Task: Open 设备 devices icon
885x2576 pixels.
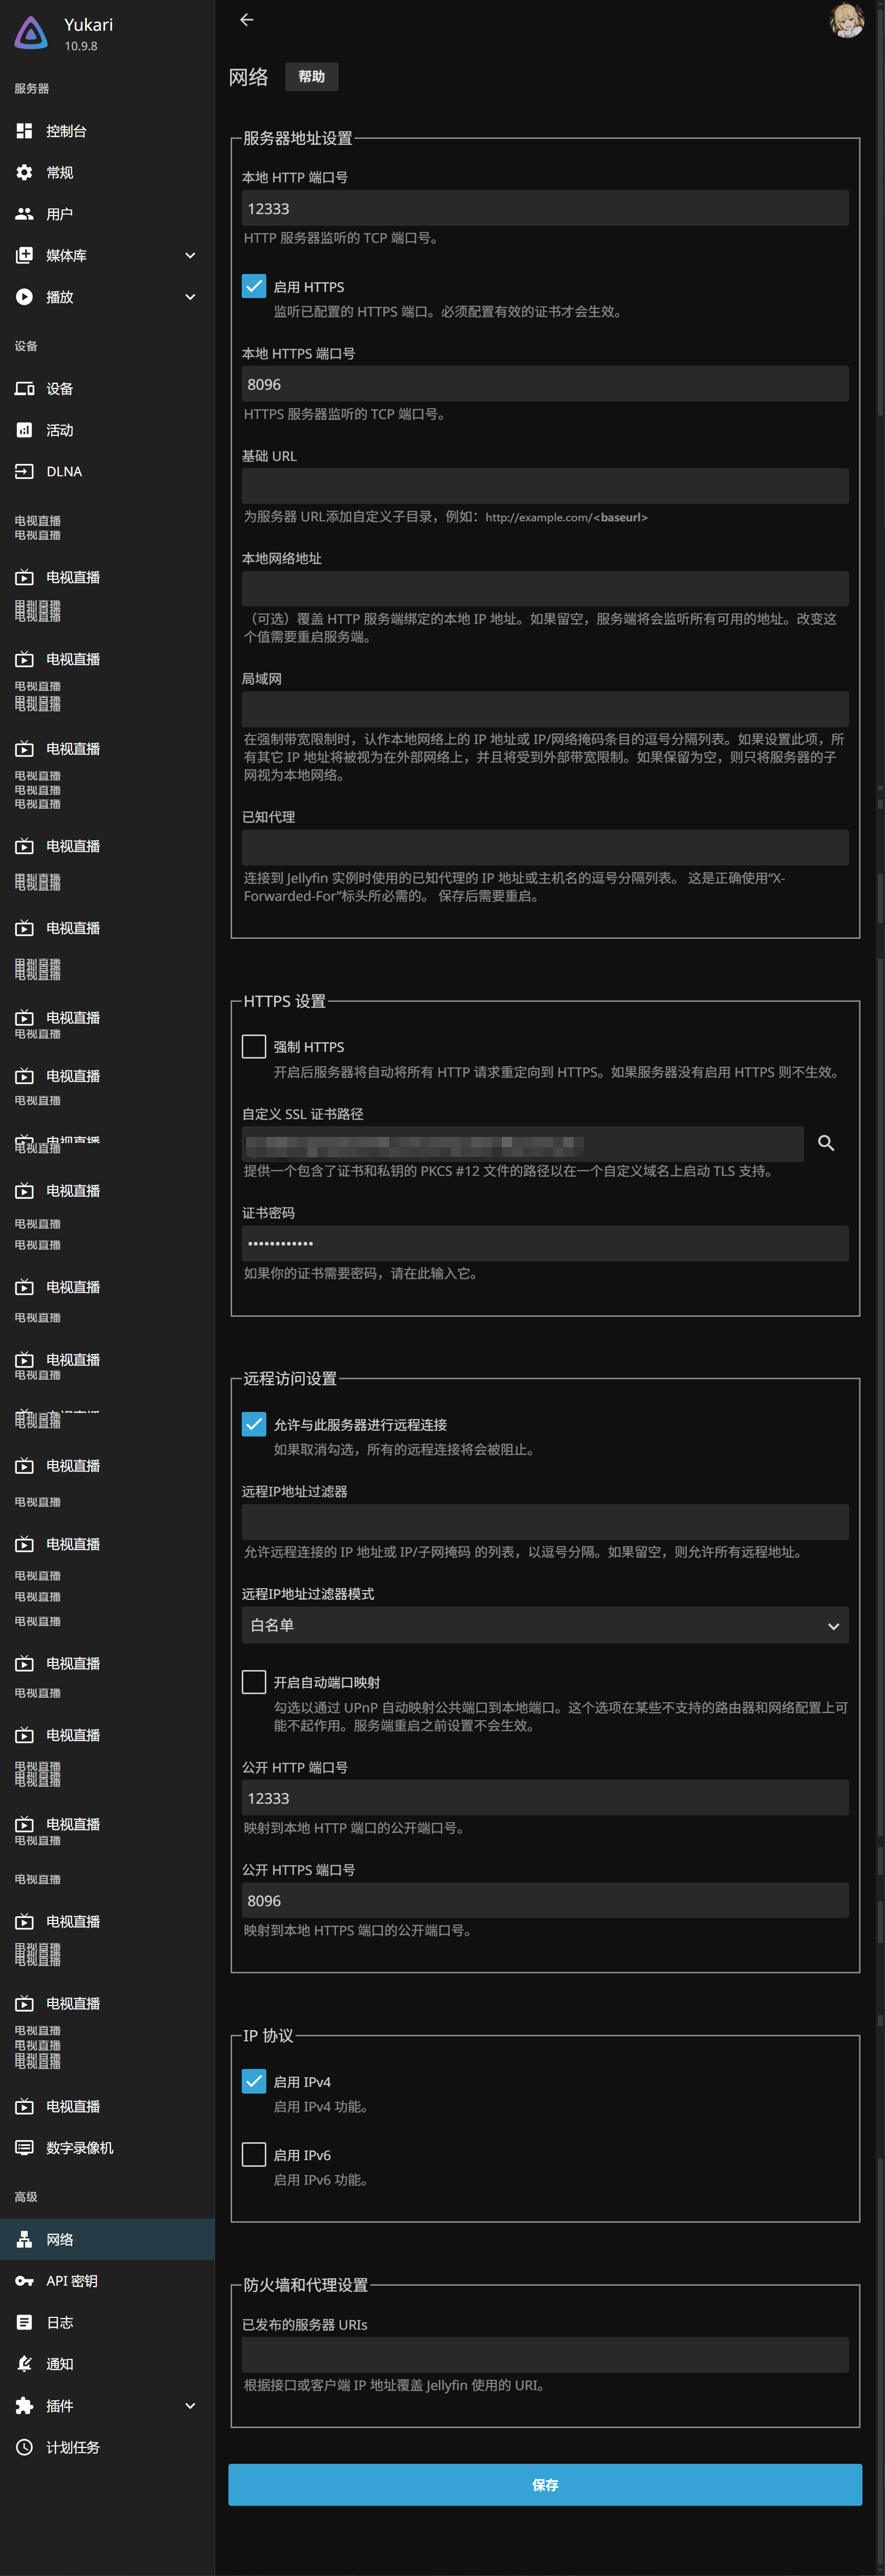Action: pos(24,389)
